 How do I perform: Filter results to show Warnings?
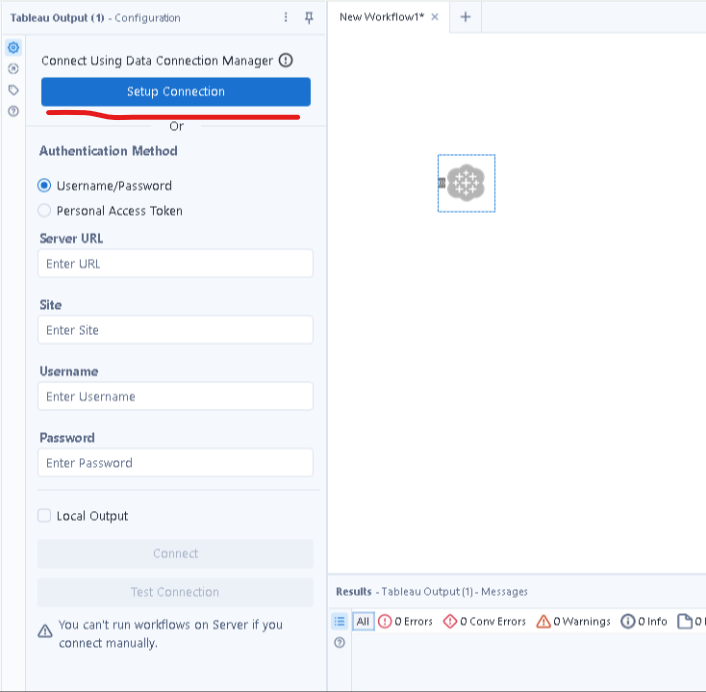click(573, 621)
